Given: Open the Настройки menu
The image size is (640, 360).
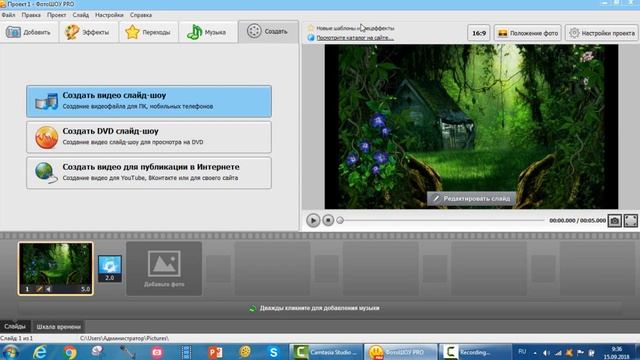Looking at the screenshot, I should (x=109, y=15).
